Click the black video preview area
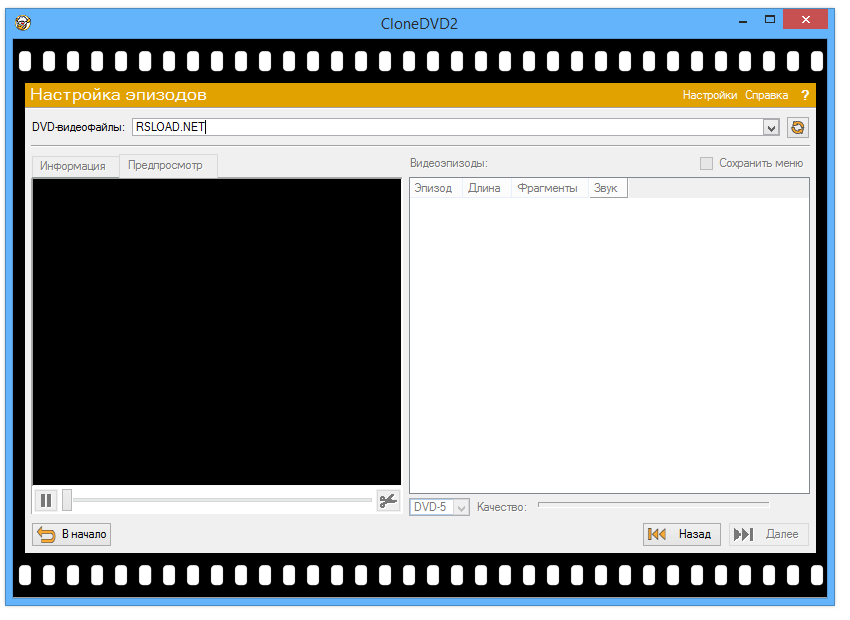 [217, 332]
